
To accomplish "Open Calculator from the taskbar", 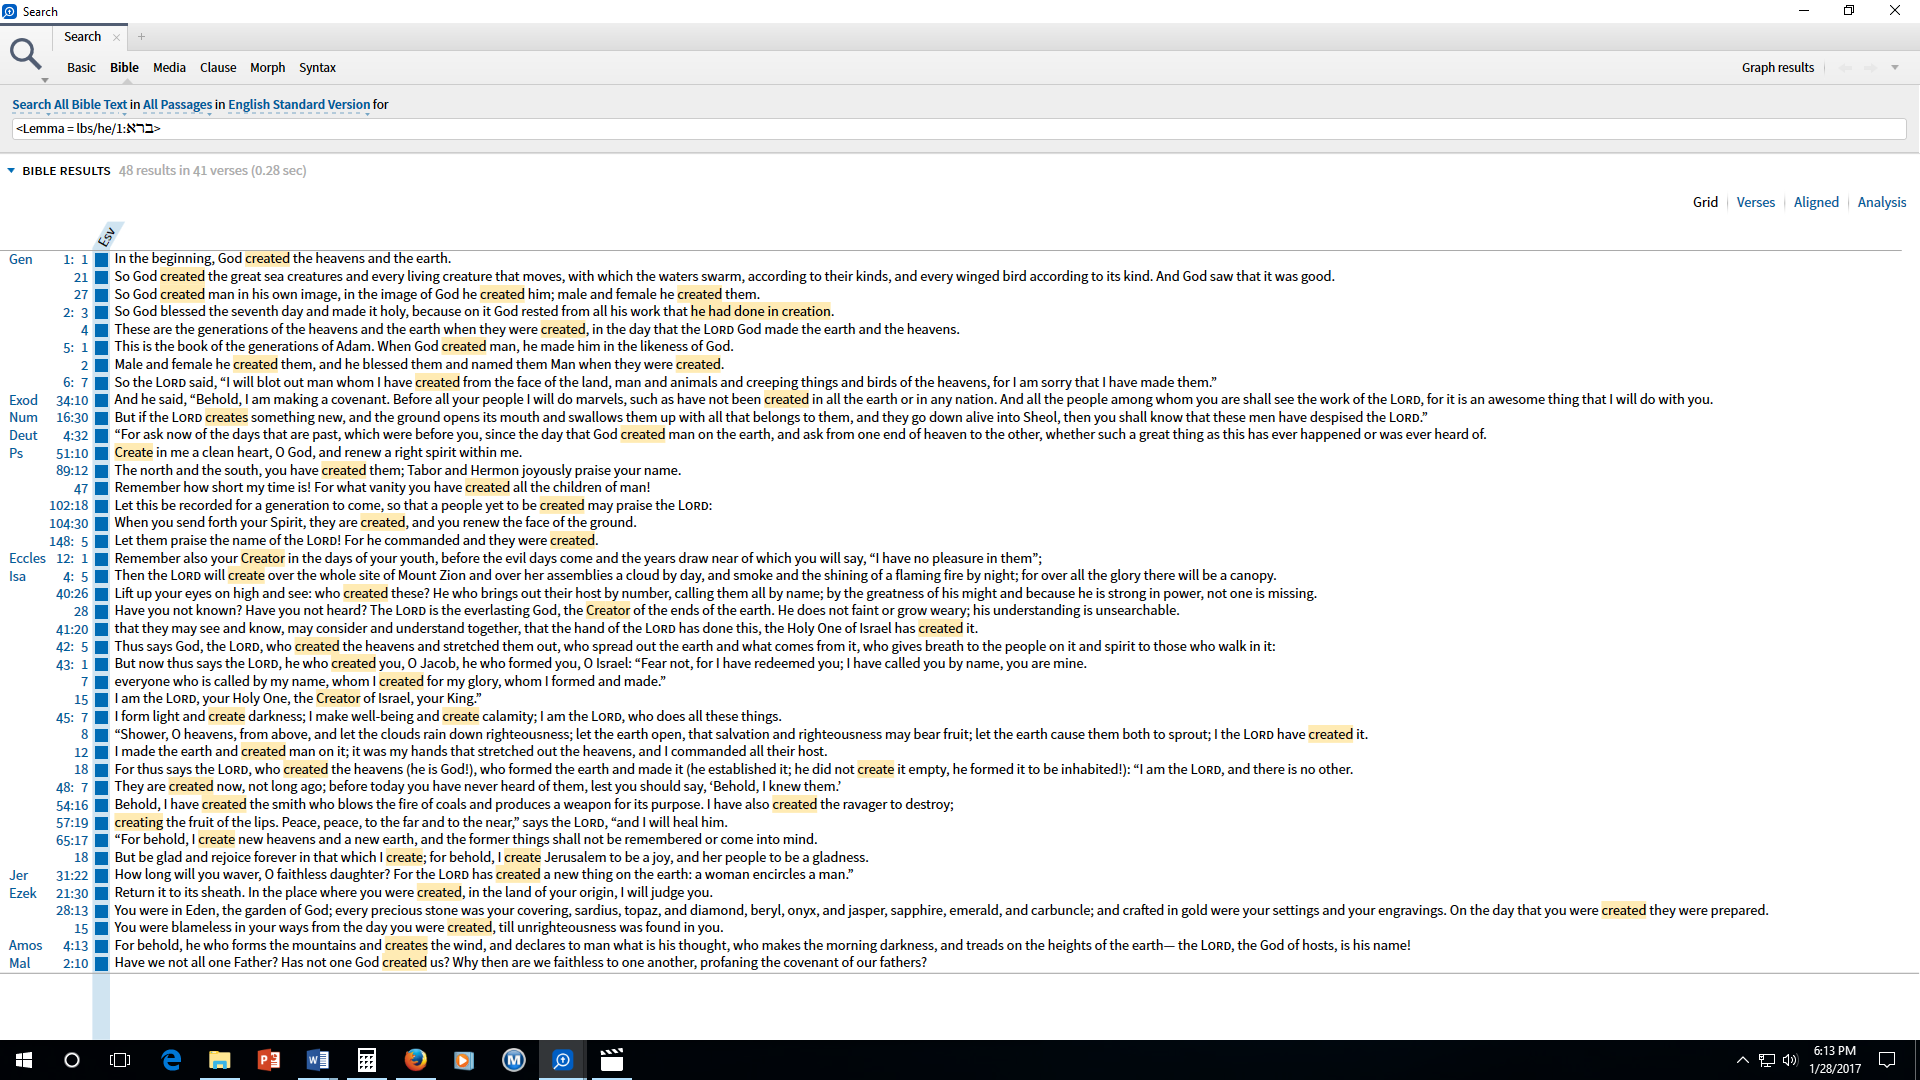I will coord(367,1060).
